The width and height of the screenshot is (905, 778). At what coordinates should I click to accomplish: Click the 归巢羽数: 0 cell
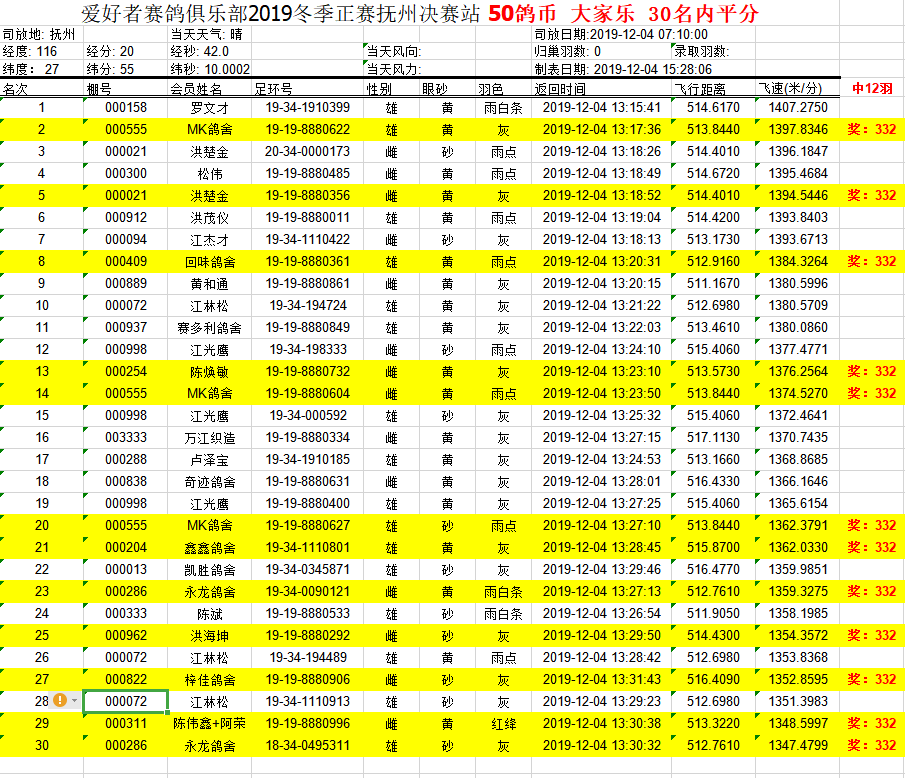[567, 51]
